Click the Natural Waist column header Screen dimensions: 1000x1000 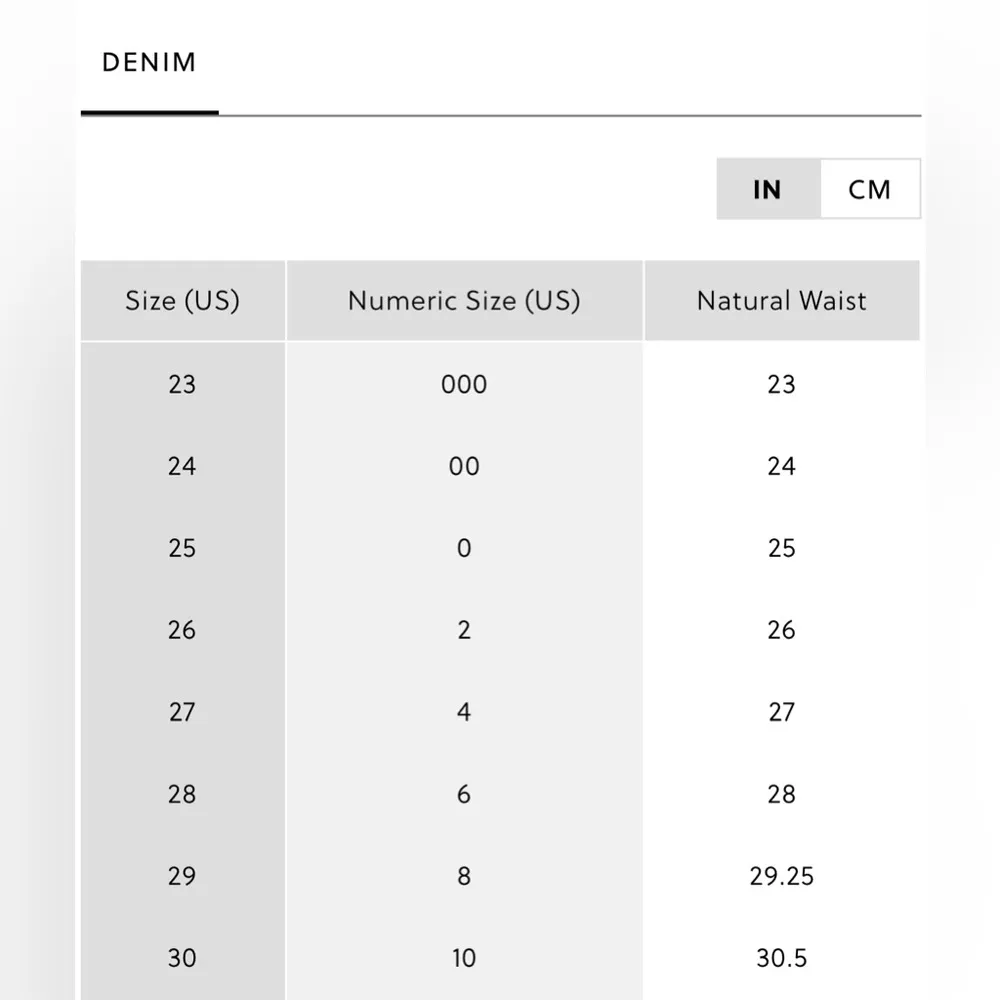(781, 301)
